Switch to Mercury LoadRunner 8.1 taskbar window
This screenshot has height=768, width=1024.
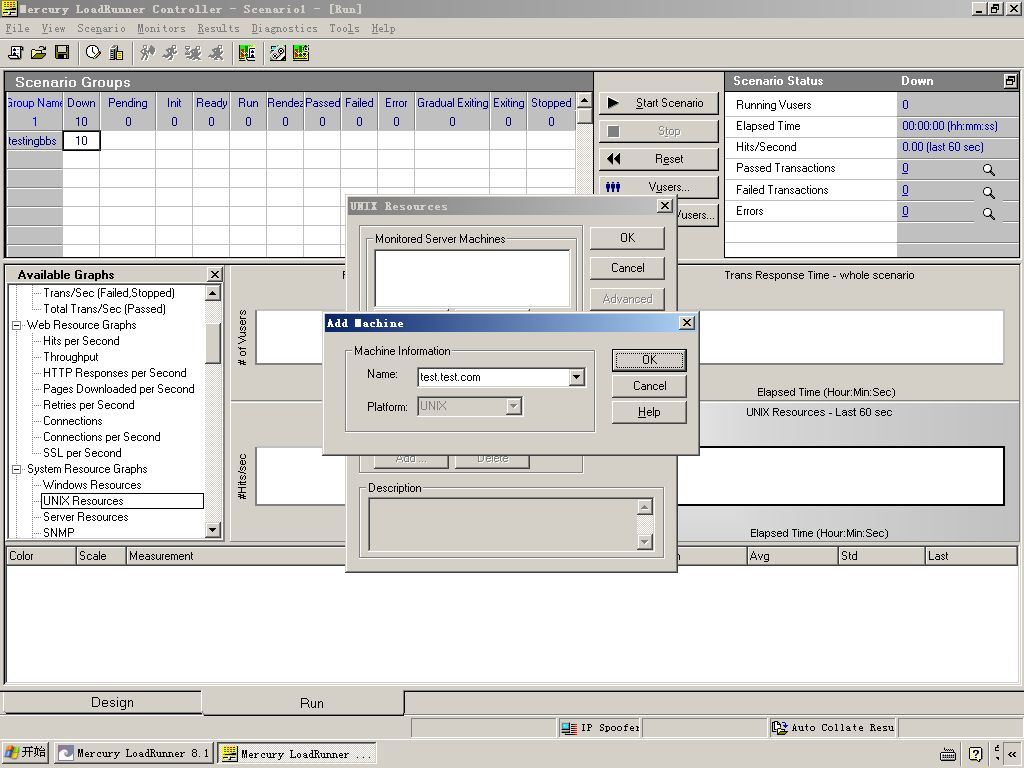coord(133,753)
